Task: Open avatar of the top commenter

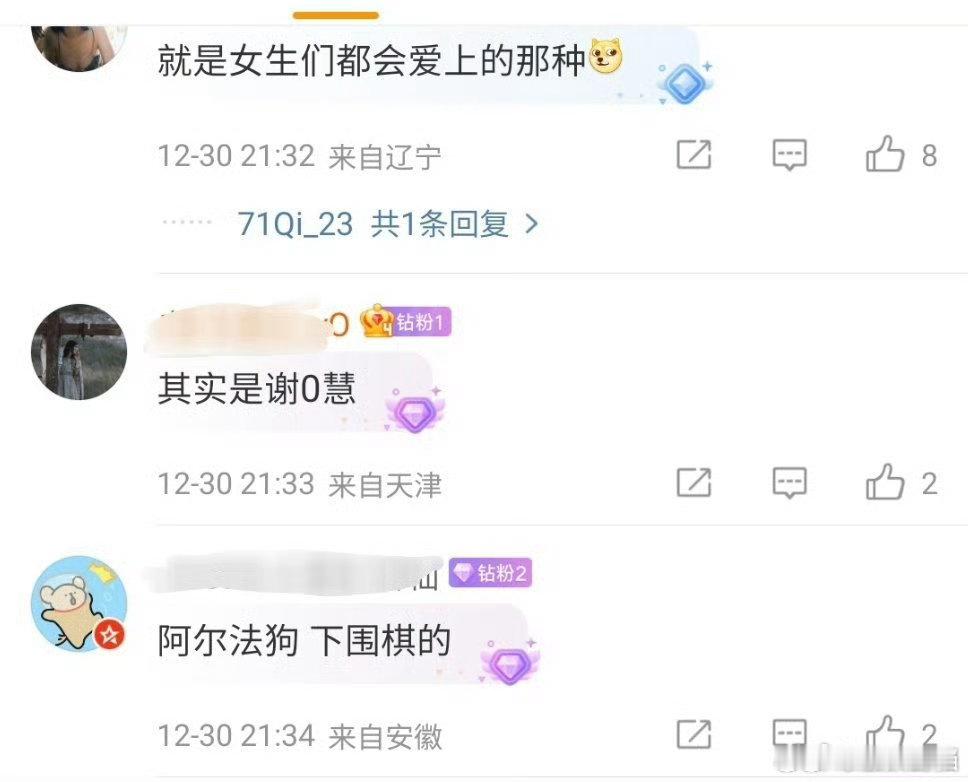Action: tap(79, 48)
